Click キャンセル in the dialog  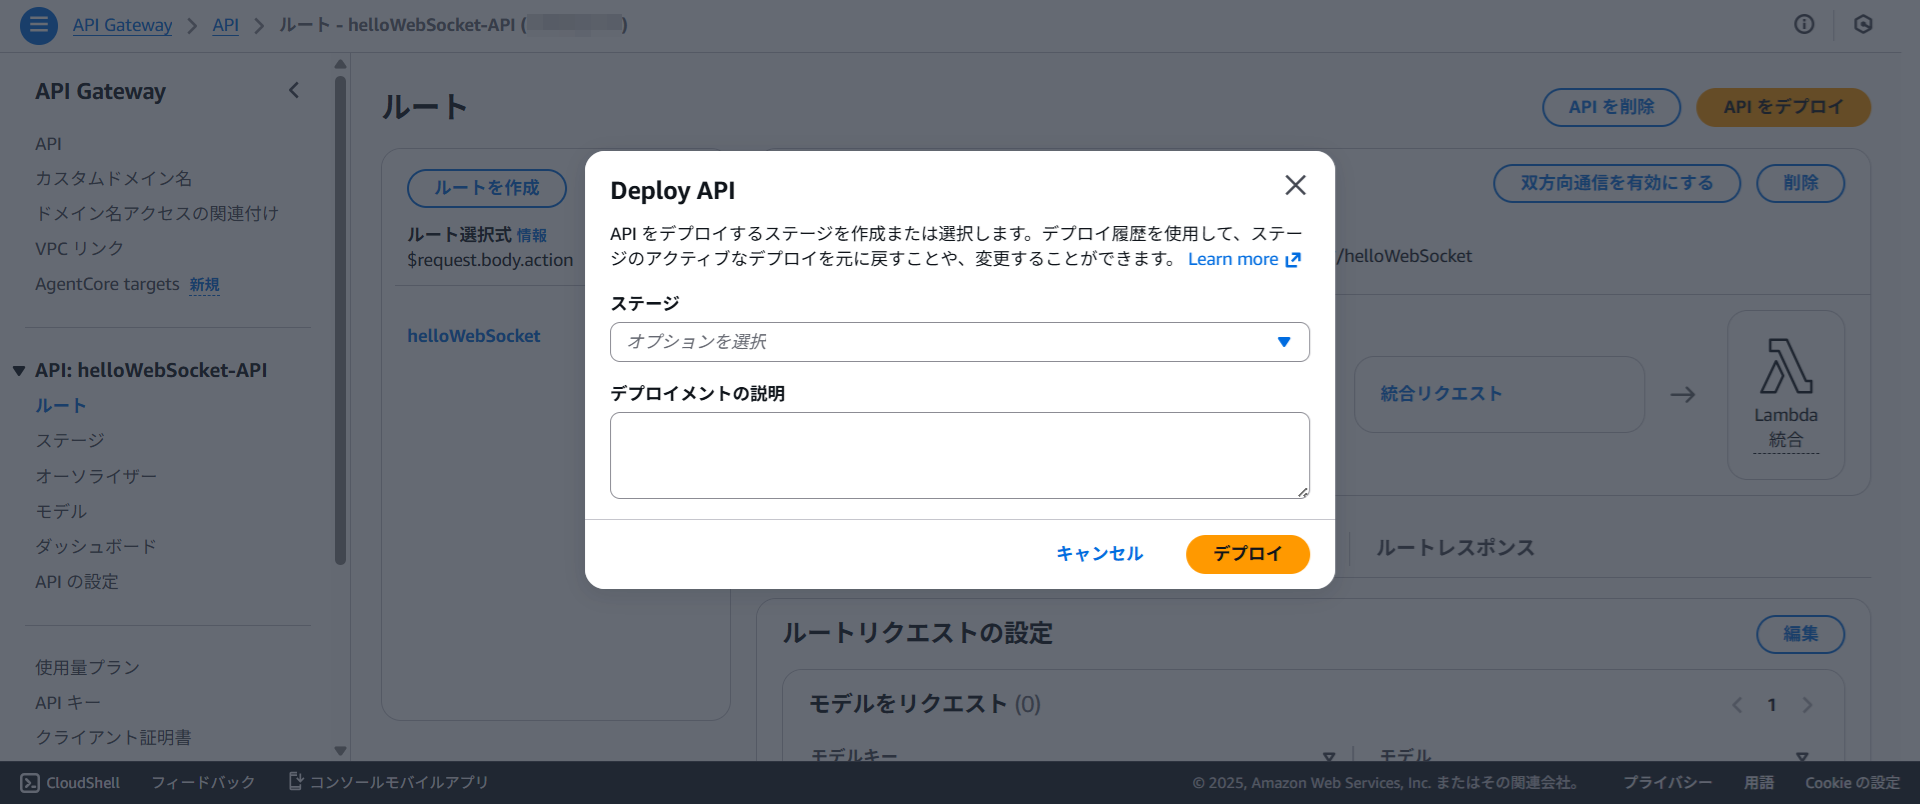coord(1099,554)
